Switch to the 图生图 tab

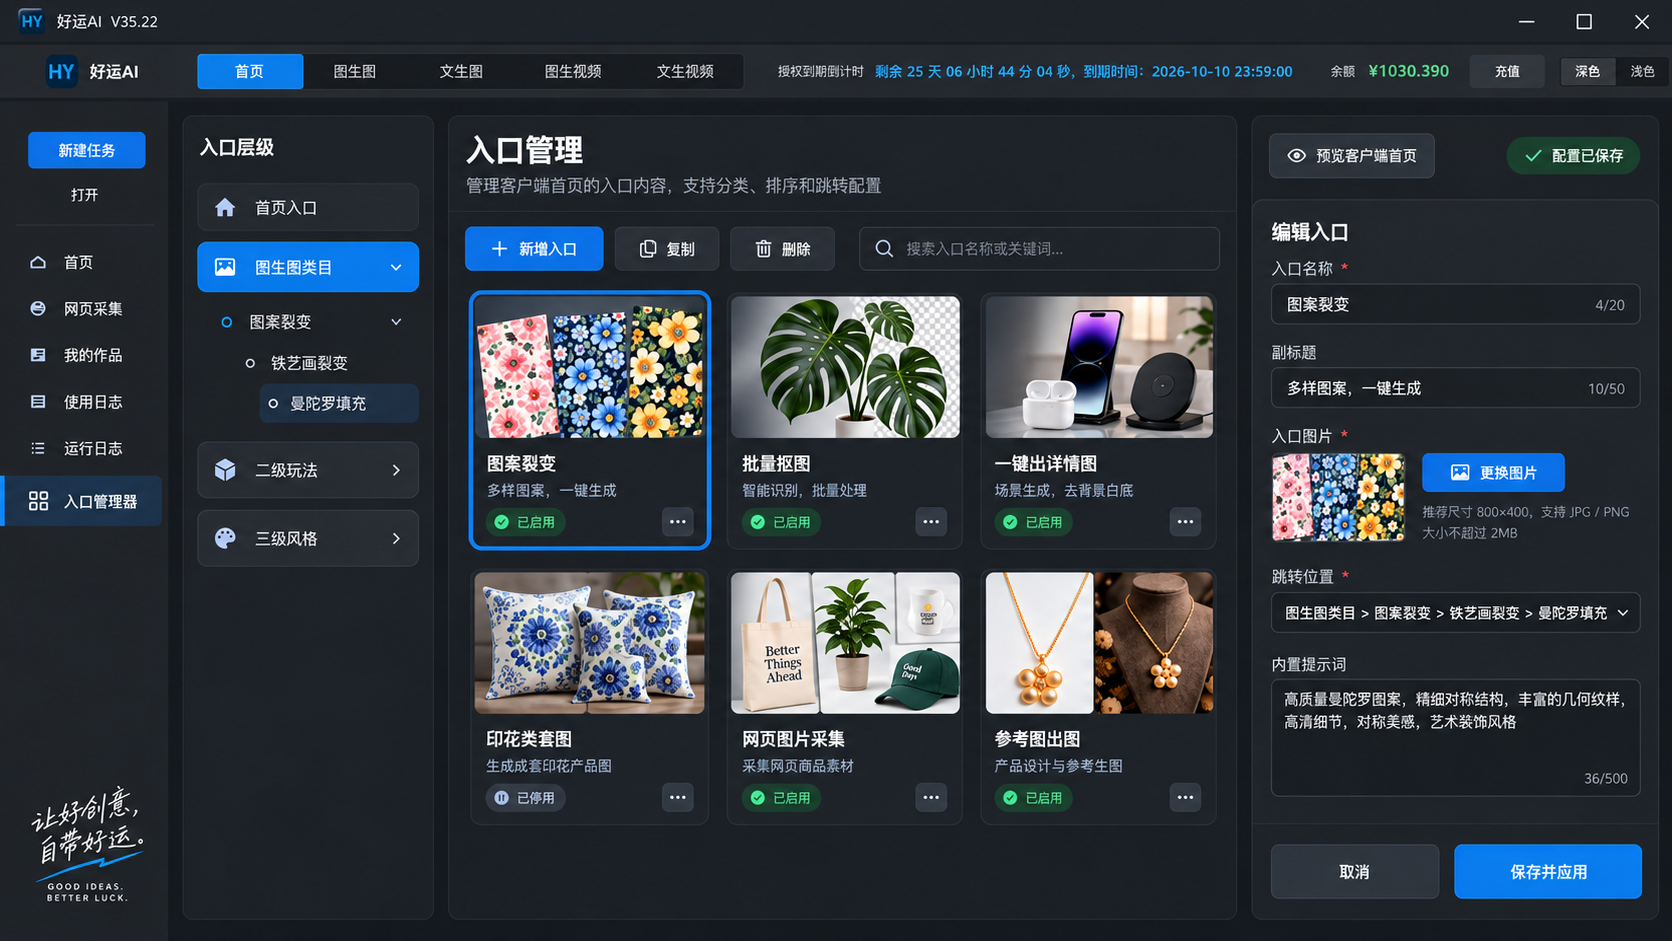coord(355,71)
